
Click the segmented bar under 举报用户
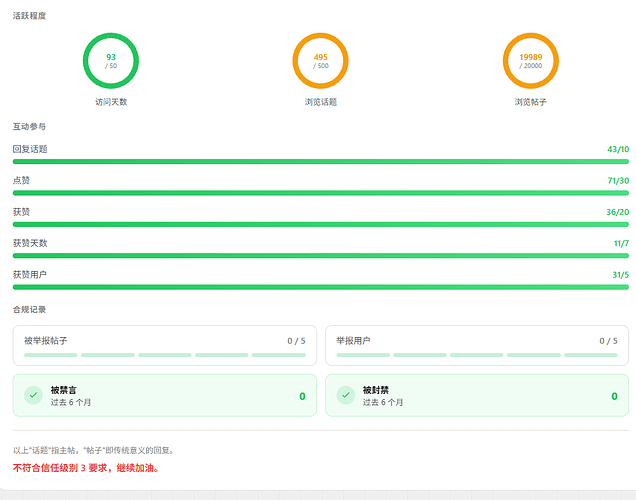coord(477,355)
